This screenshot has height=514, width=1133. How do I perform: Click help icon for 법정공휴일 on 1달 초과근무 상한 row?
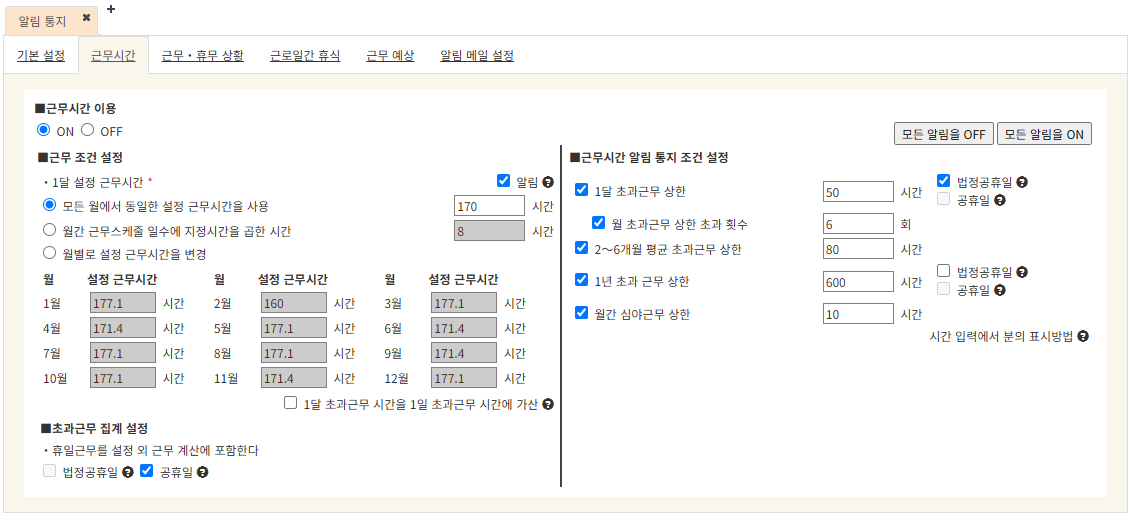(1022, 182)
